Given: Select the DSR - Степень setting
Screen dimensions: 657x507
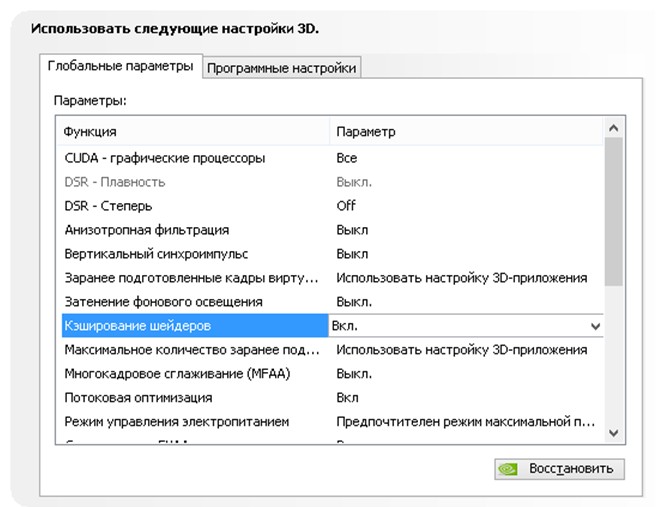Looking at the screenshot, I should [x=110, y=206].
